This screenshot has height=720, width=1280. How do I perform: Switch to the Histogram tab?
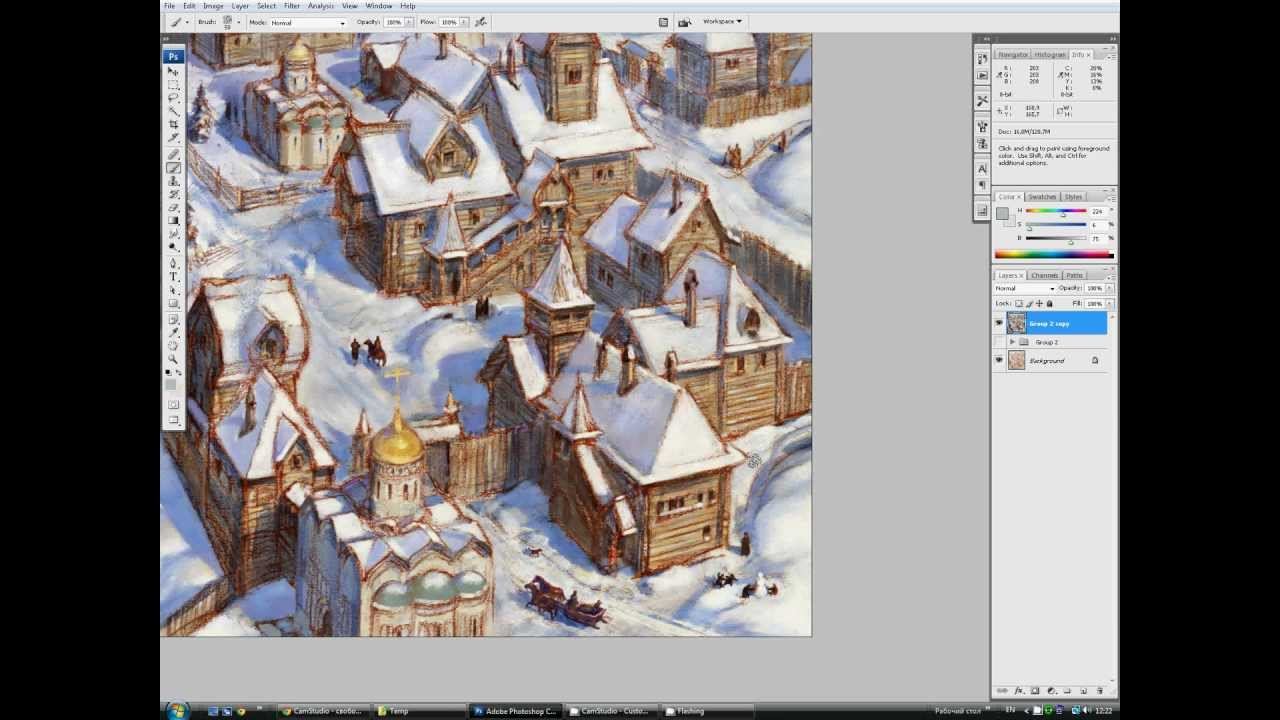[x=1050, y=54]
